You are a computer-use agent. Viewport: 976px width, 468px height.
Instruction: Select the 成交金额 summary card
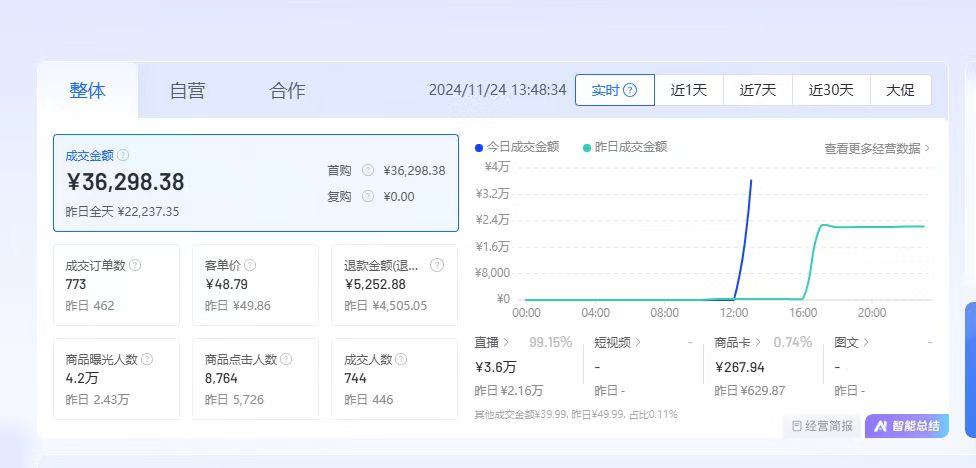point(256,183)
